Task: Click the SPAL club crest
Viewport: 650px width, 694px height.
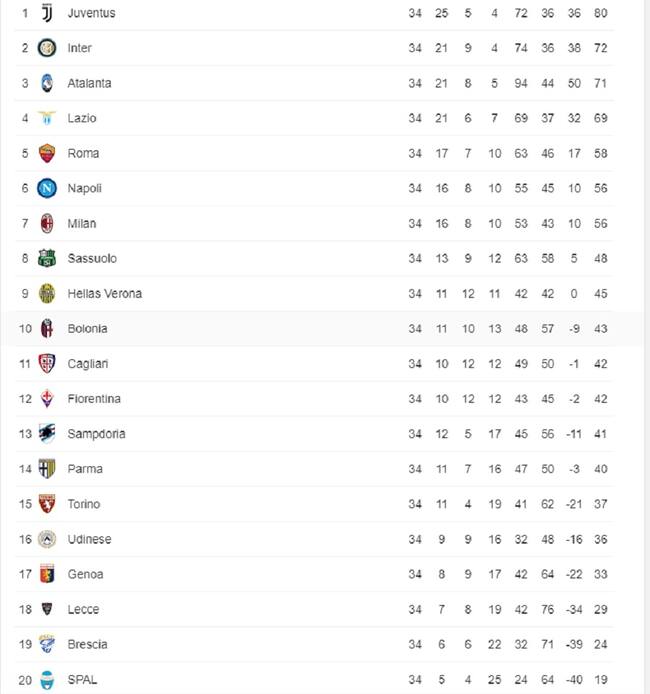Action: click(46, 679)
